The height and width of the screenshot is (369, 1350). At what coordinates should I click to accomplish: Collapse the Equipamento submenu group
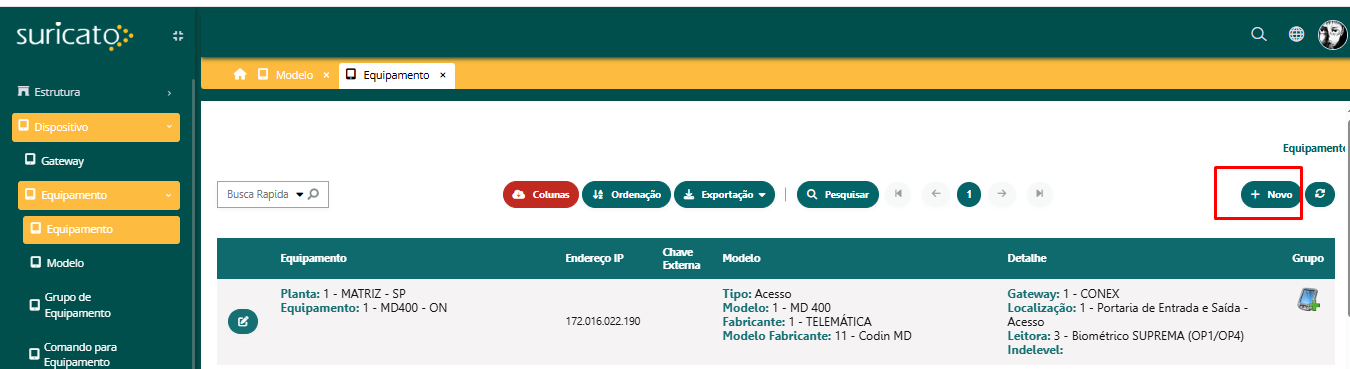coord(99,195)
